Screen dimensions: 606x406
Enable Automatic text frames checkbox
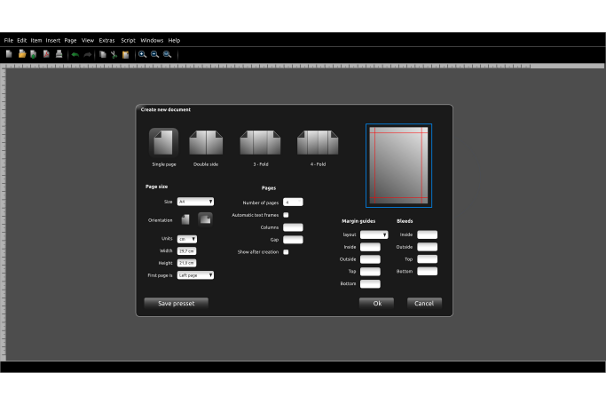pos(286,215)
